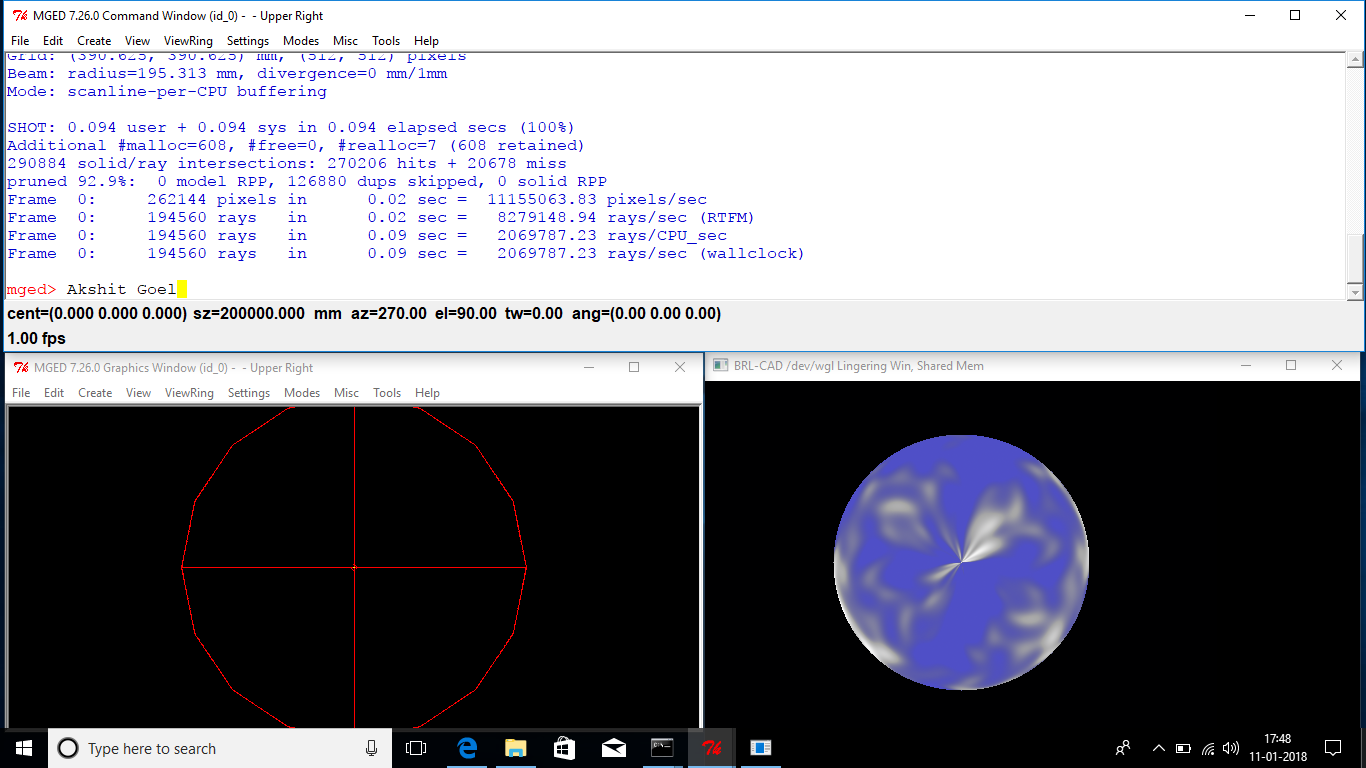Show hidden system tray icons
The height and width of the screenshot is (768, 1366).
point(1159,748)
